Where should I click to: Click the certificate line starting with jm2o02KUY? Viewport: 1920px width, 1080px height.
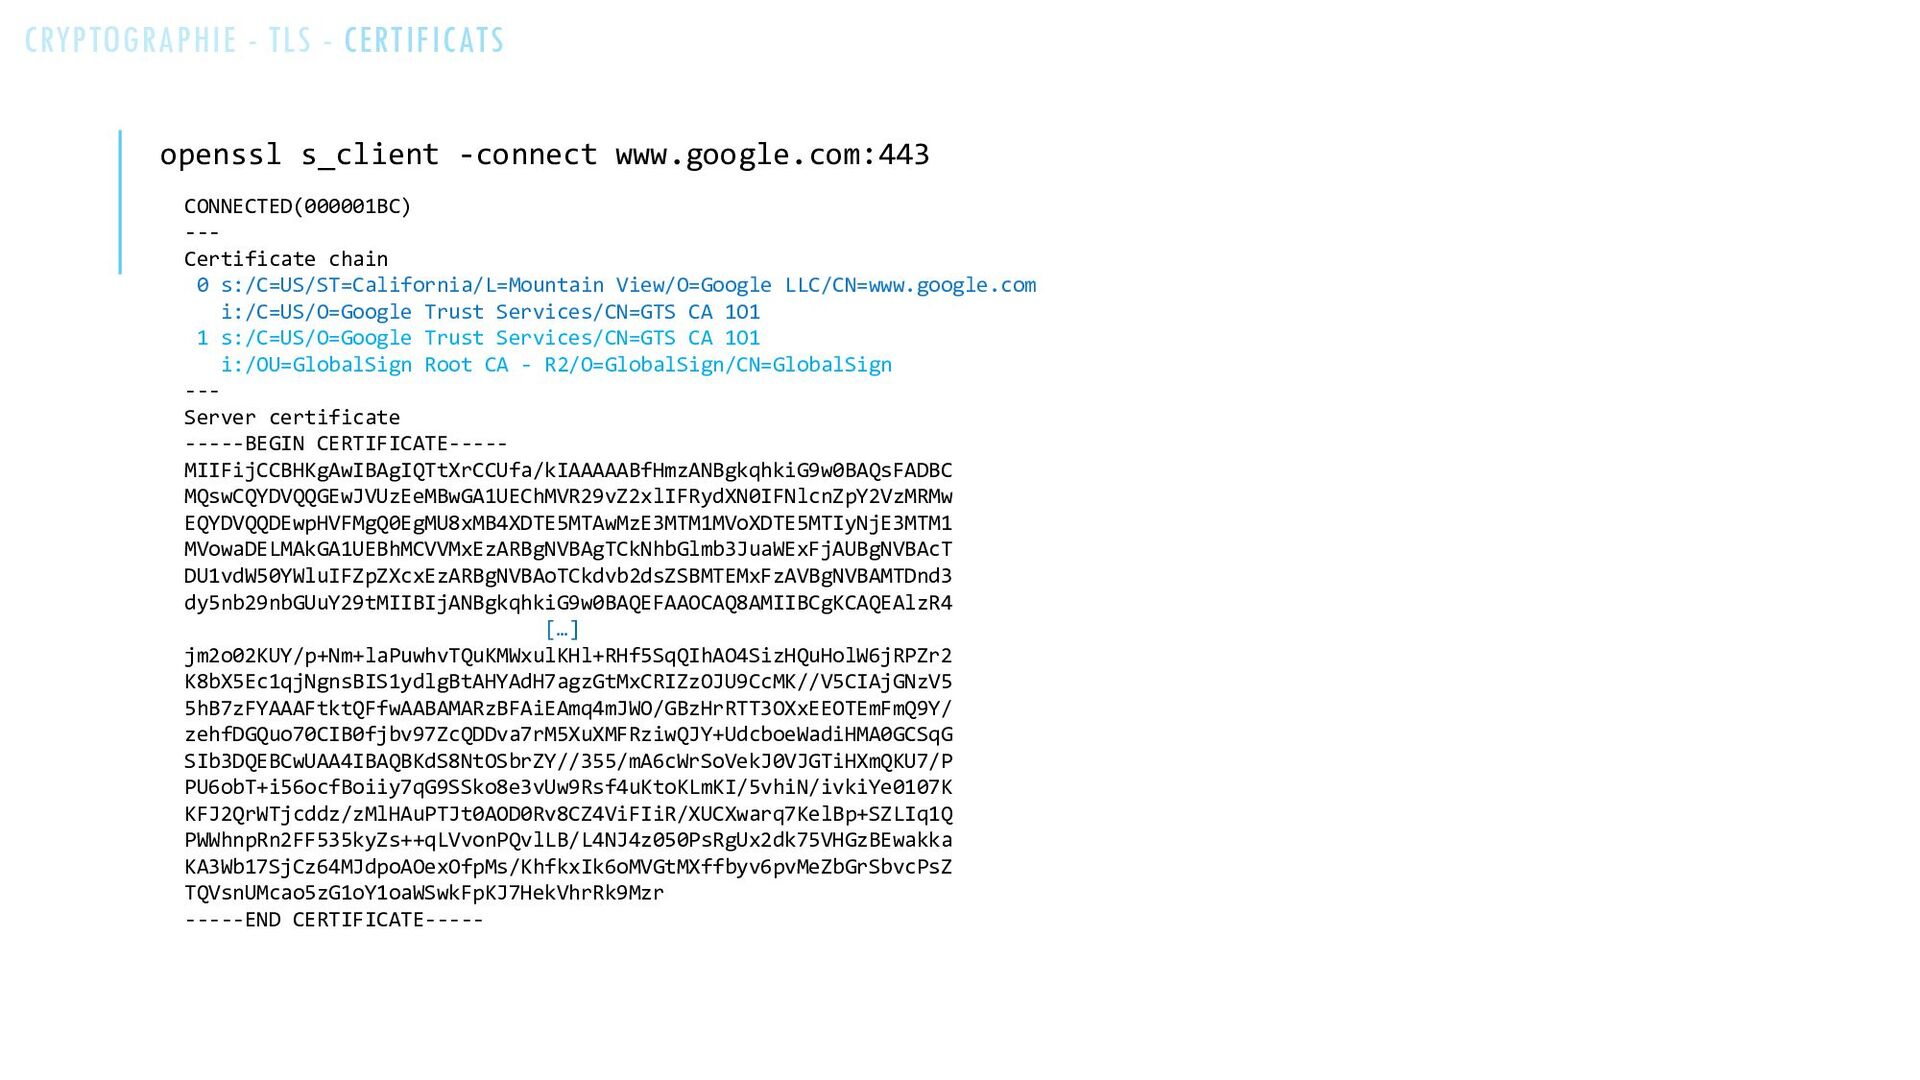click(568, 656)
